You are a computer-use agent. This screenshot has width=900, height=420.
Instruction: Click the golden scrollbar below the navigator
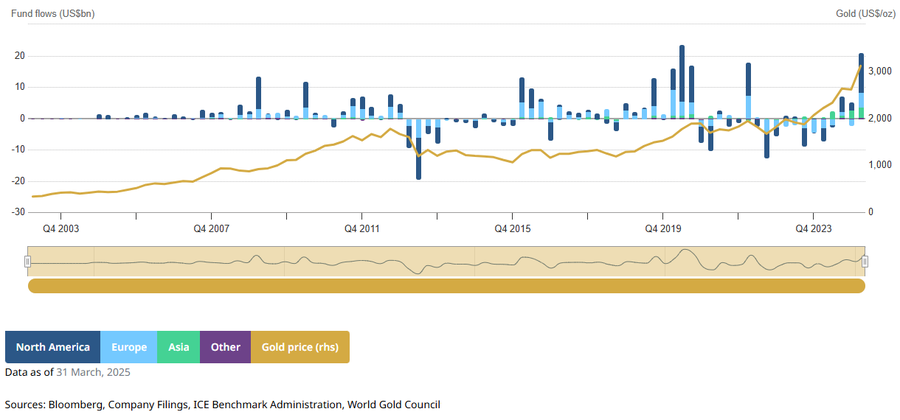click(446, 286)
